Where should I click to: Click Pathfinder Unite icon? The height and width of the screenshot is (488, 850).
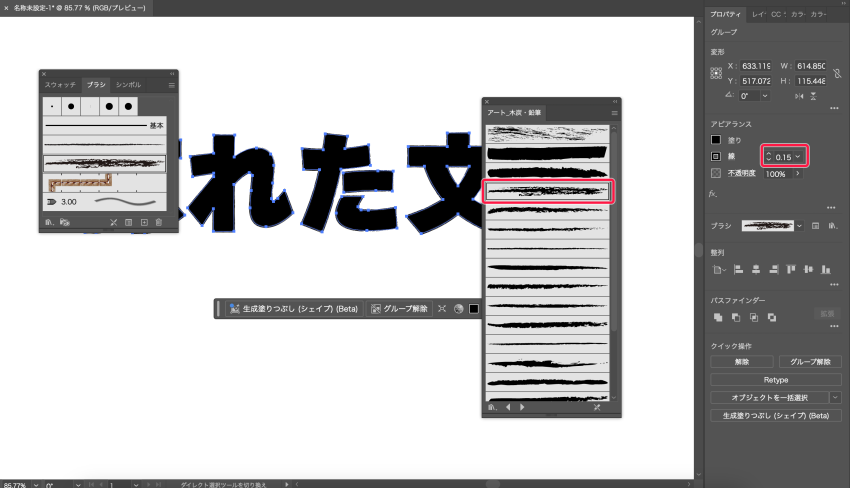(x=718, y=317)
